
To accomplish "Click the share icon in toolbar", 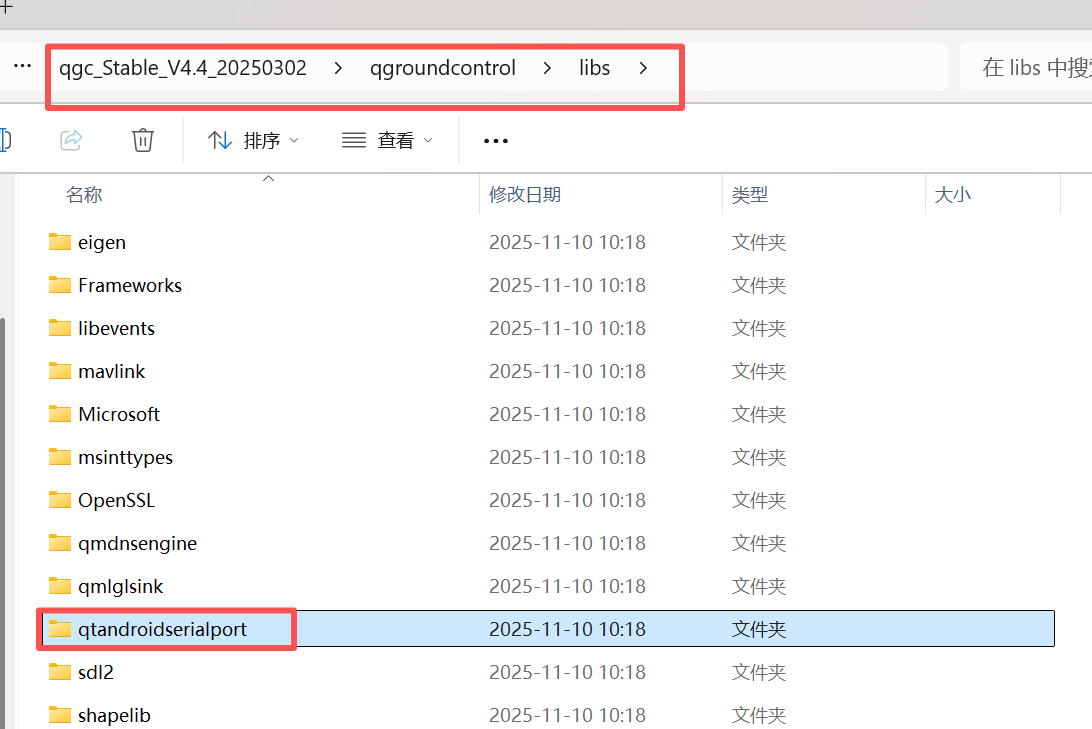I will point(71,140).
